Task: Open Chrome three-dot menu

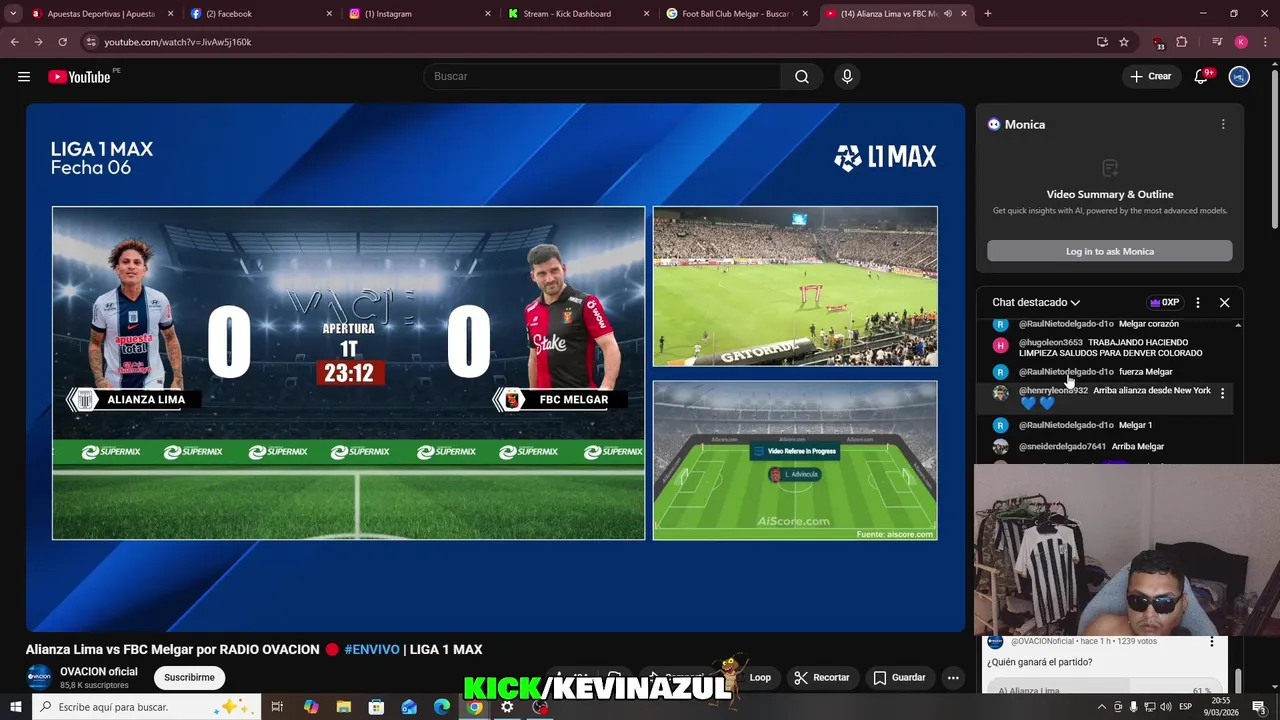Action: click(1265, 42)
